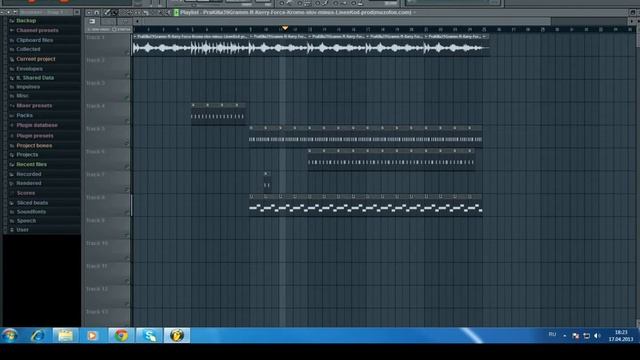
Task: Open the network status tray icon
Action: pyautogui.click(x=587, y=336)
